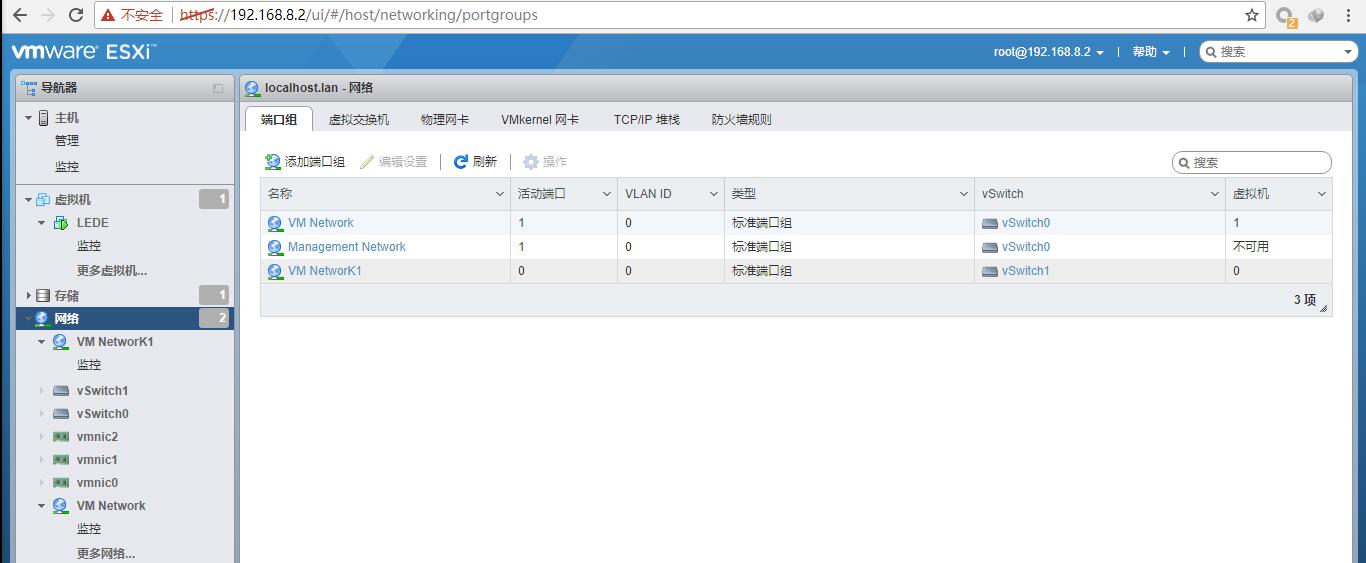This screenshot has width=1366, height=563.
Task: Click the browser extension icon with badge 2
Action: pos(1286,16)
